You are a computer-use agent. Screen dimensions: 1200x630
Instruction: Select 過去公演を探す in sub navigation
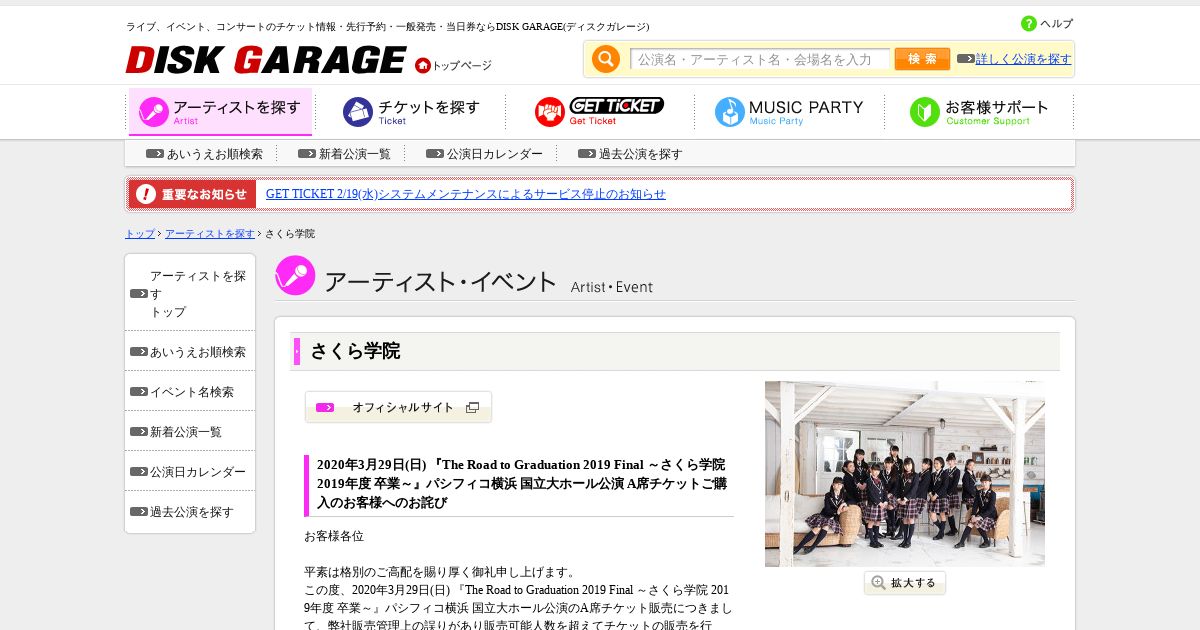click(641, 154)
